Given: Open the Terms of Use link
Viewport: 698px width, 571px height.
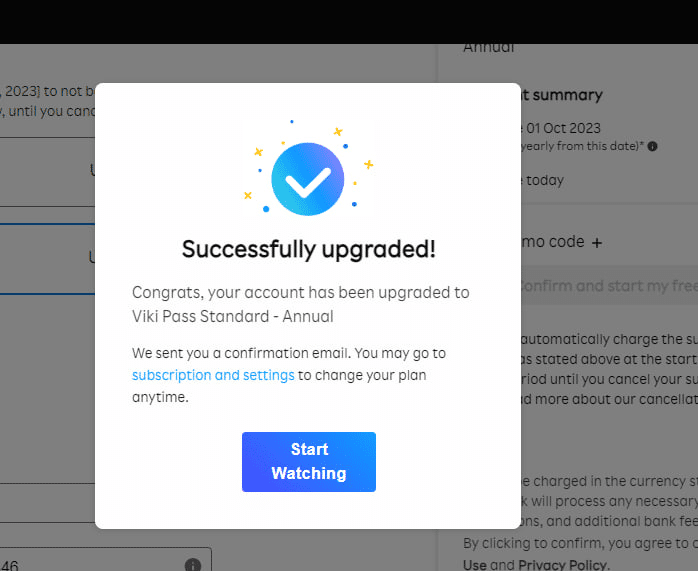Looking at the screenshot, I should (474, 565).
